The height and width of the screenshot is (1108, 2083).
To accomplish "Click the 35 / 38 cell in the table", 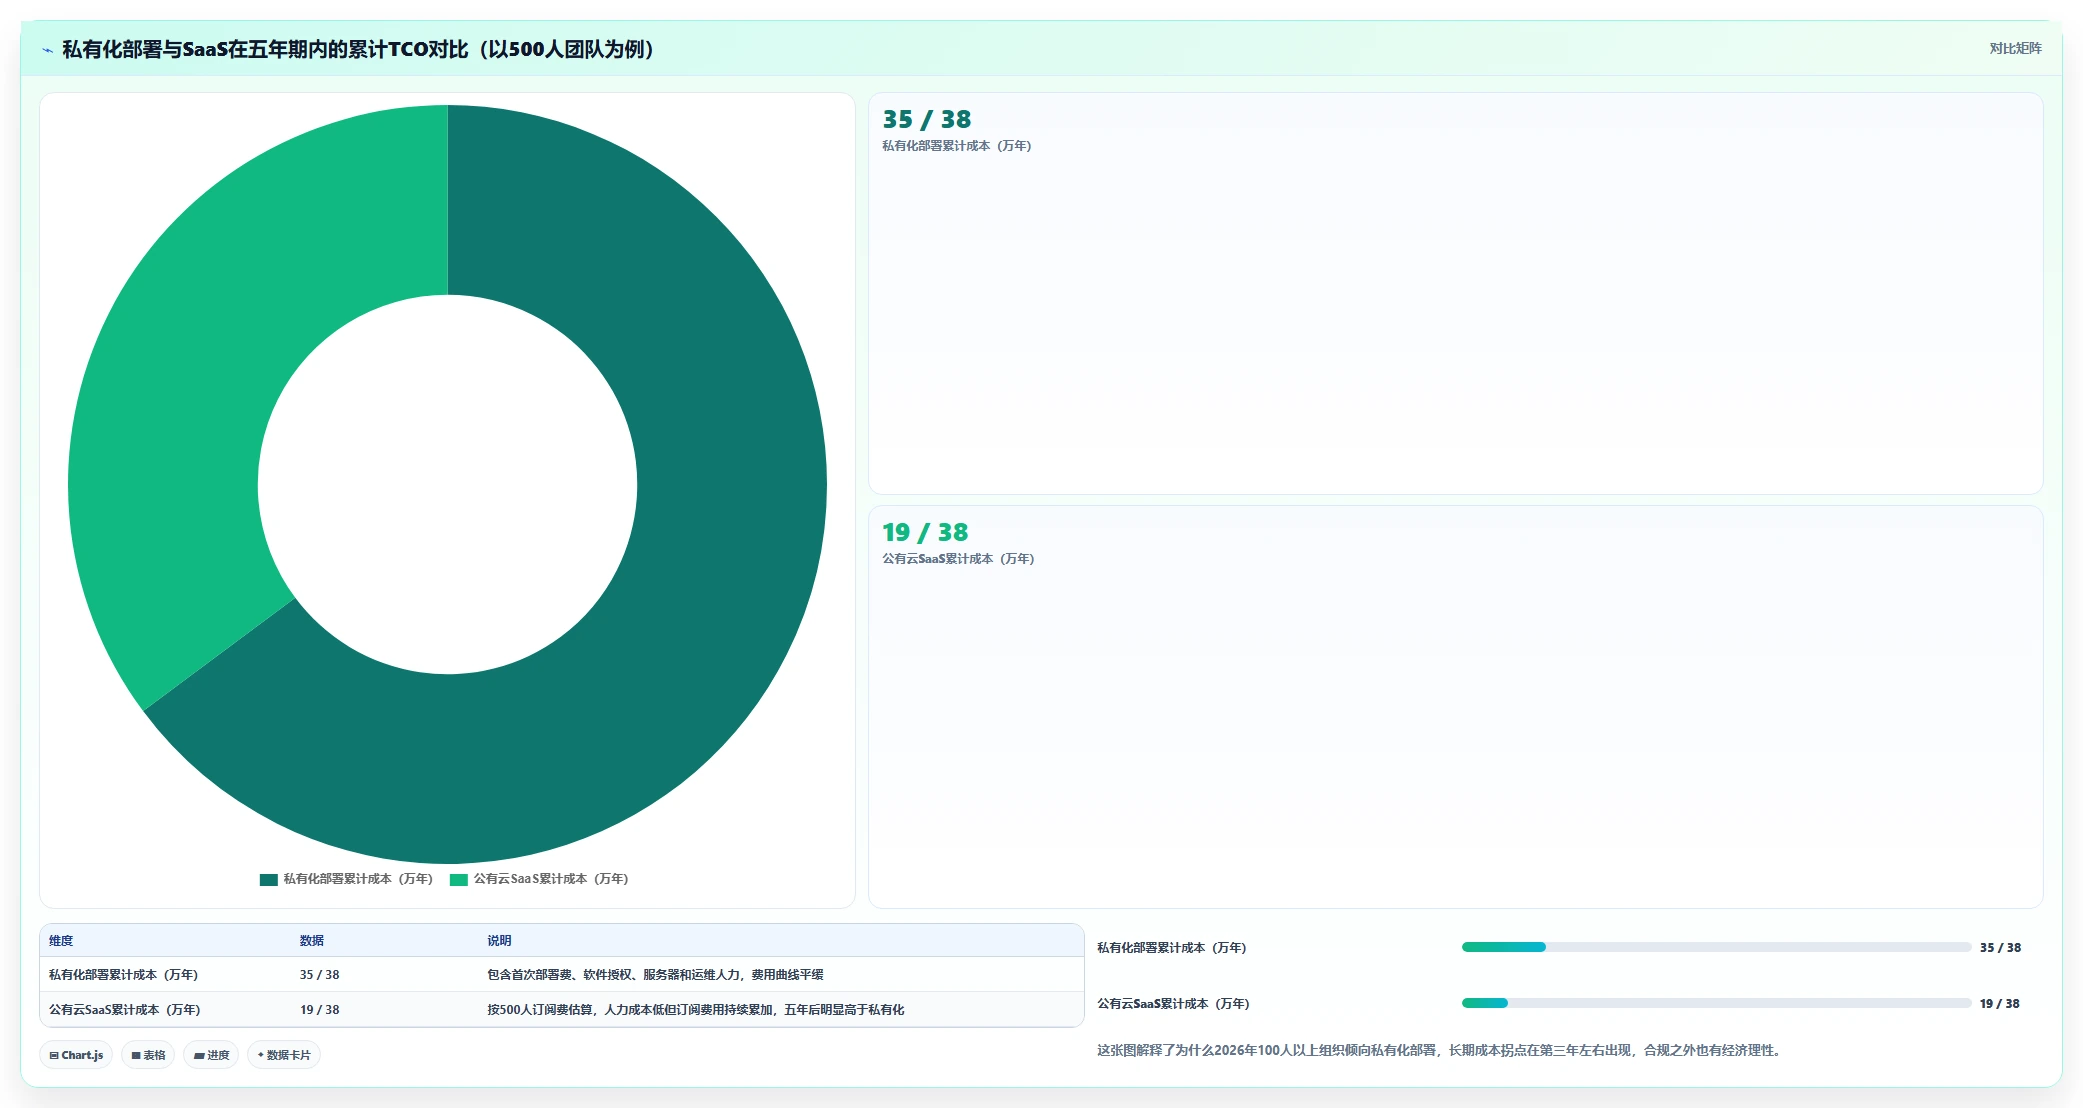I will pos(319,975).
